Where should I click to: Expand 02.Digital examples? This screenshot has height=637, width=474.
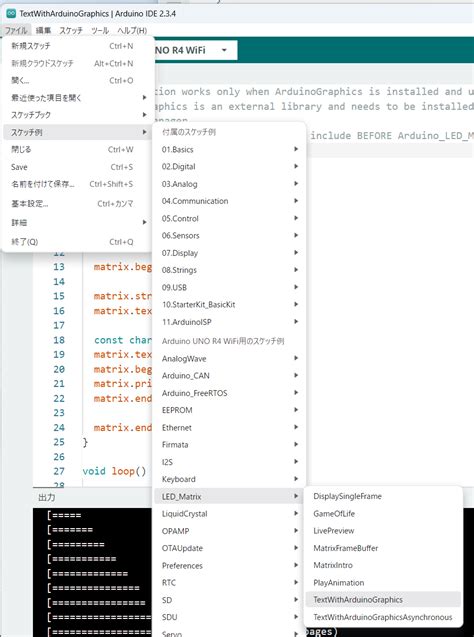pyautogui.click(x=229, y=167)
